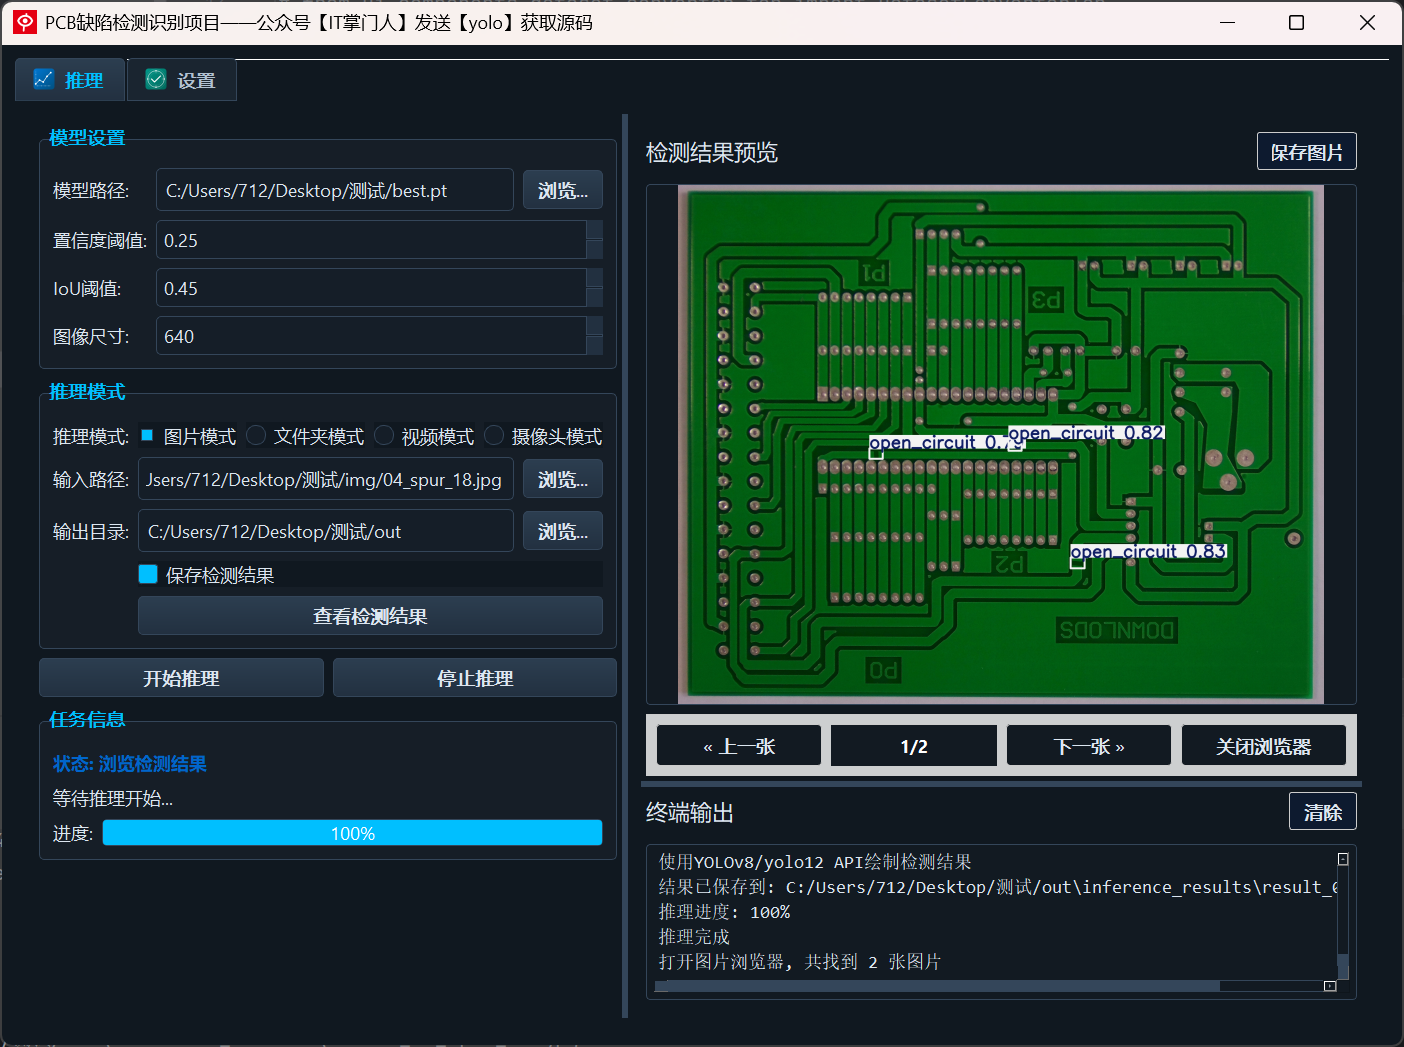Select the 文件夹模式 radio button
Image resolution: width=1404 pixels, height=1047 pixels.
(x=256, y=435)
